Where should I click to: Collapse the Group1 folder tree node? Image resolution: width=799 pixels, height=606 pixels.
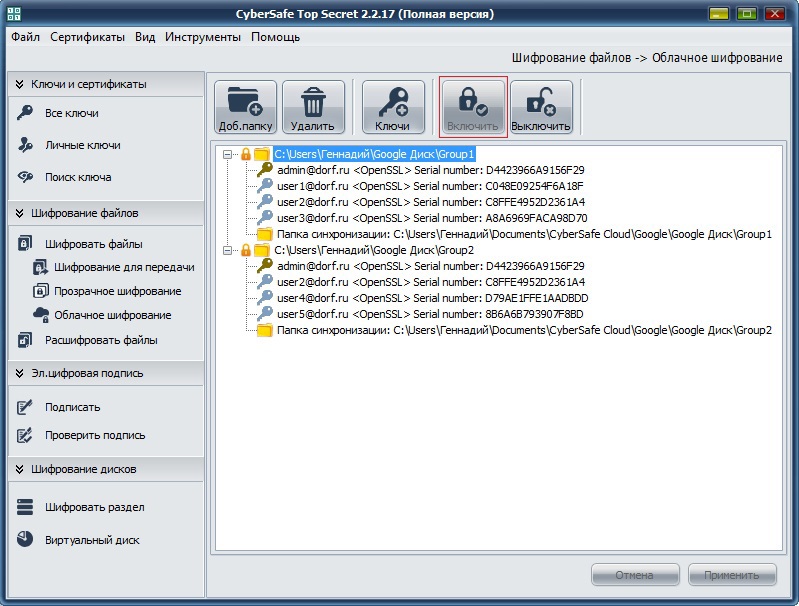[x=228, y=154]
